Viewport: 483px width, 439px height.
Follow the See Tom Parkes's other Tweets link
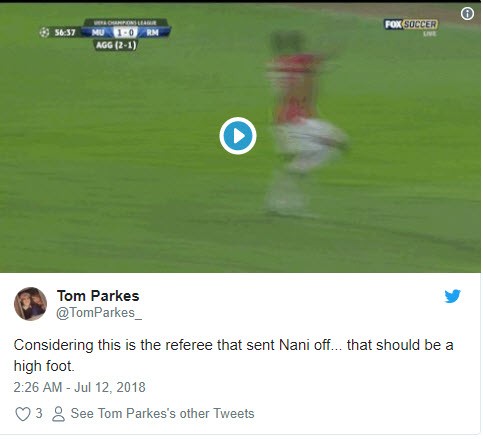[162, 413]
